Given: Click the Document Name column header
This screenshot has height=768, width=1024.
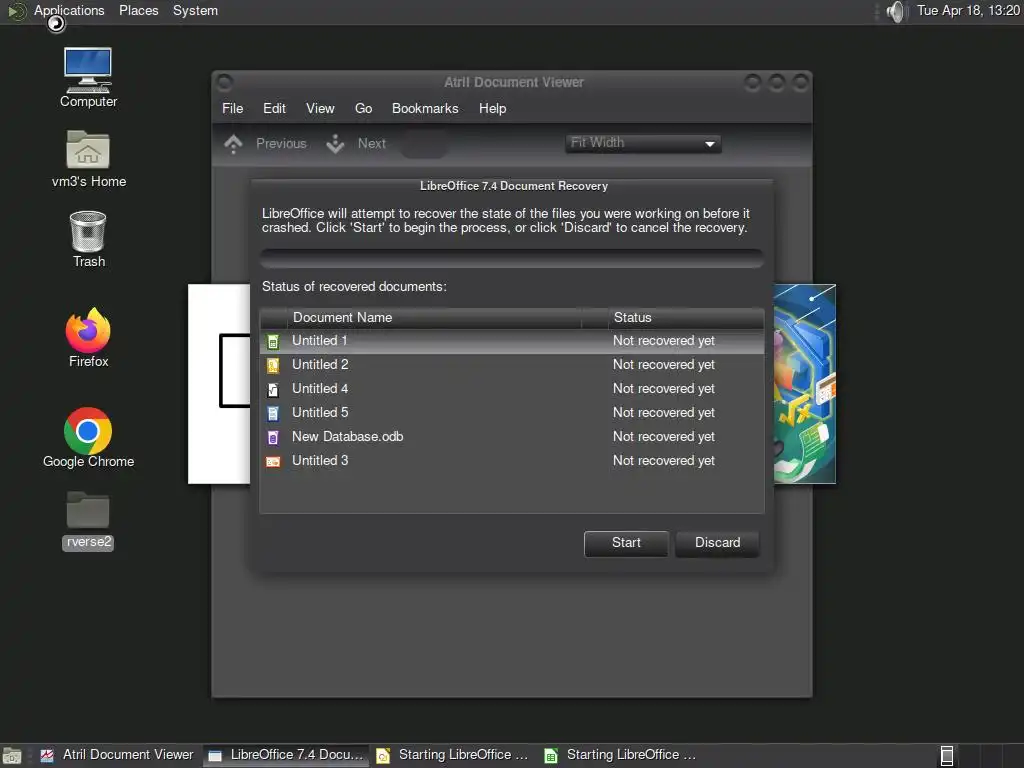Looking at the screenshot, I should (434, 318).
